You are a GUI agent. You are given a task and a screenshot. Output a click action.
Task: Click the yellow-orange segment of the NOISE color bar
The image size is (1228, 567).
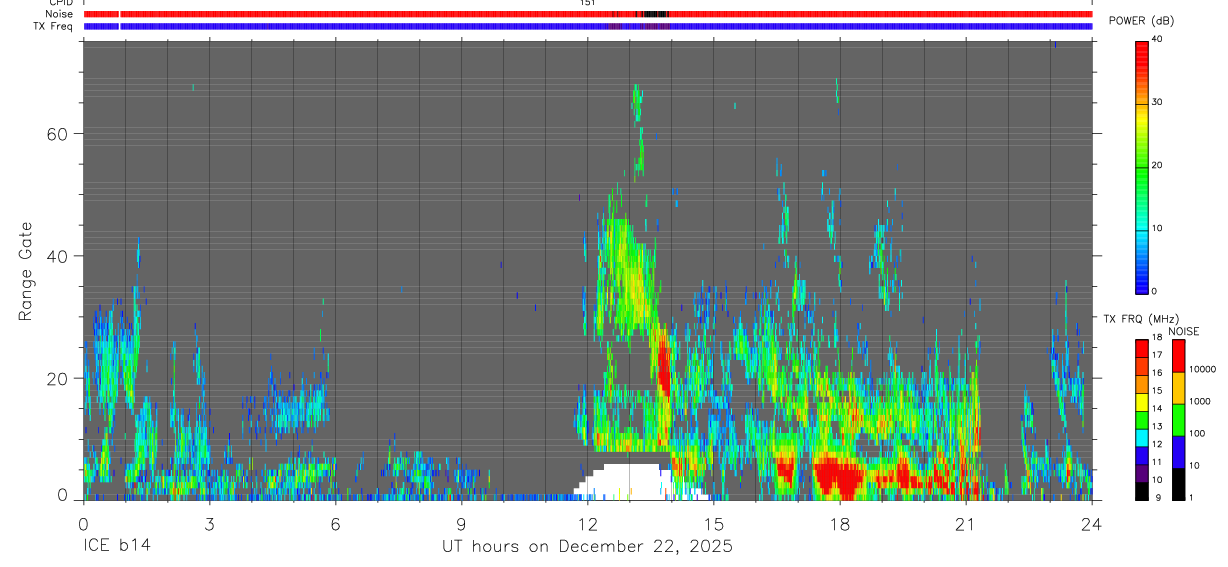[x=1178, y=387]
